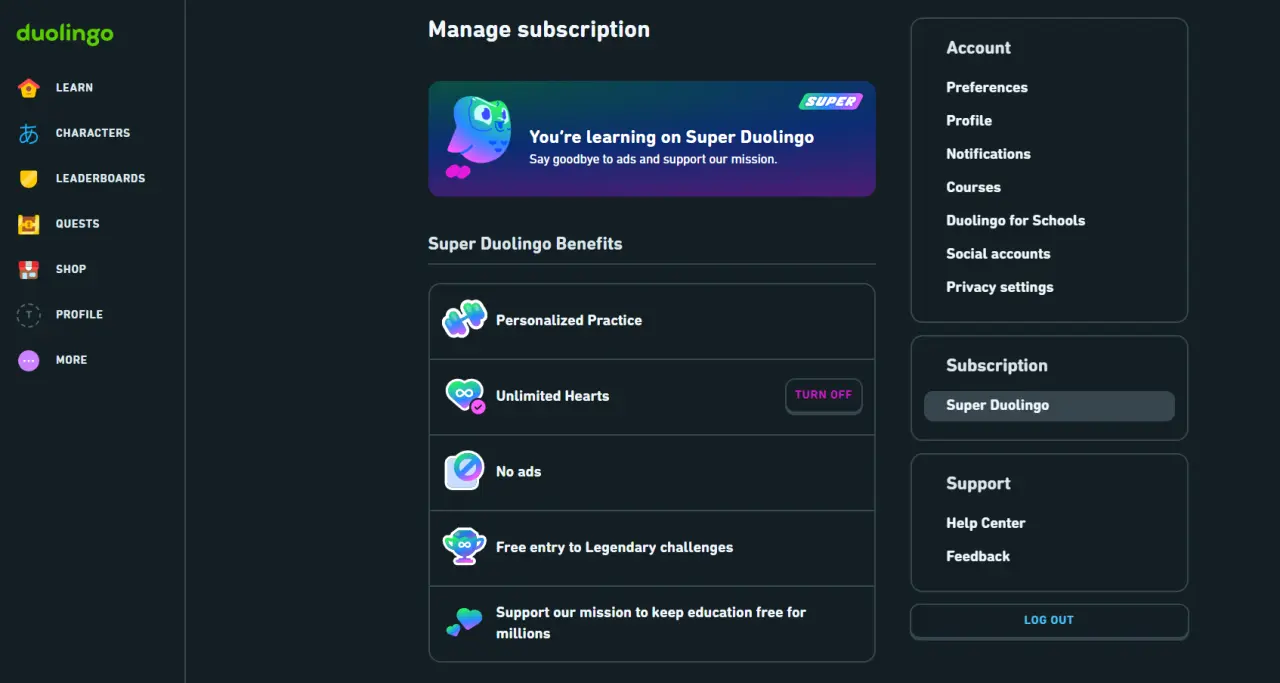The image size is (1280, 683).
Task: Click the Learn house icon
Action: [x=29, y=88]
